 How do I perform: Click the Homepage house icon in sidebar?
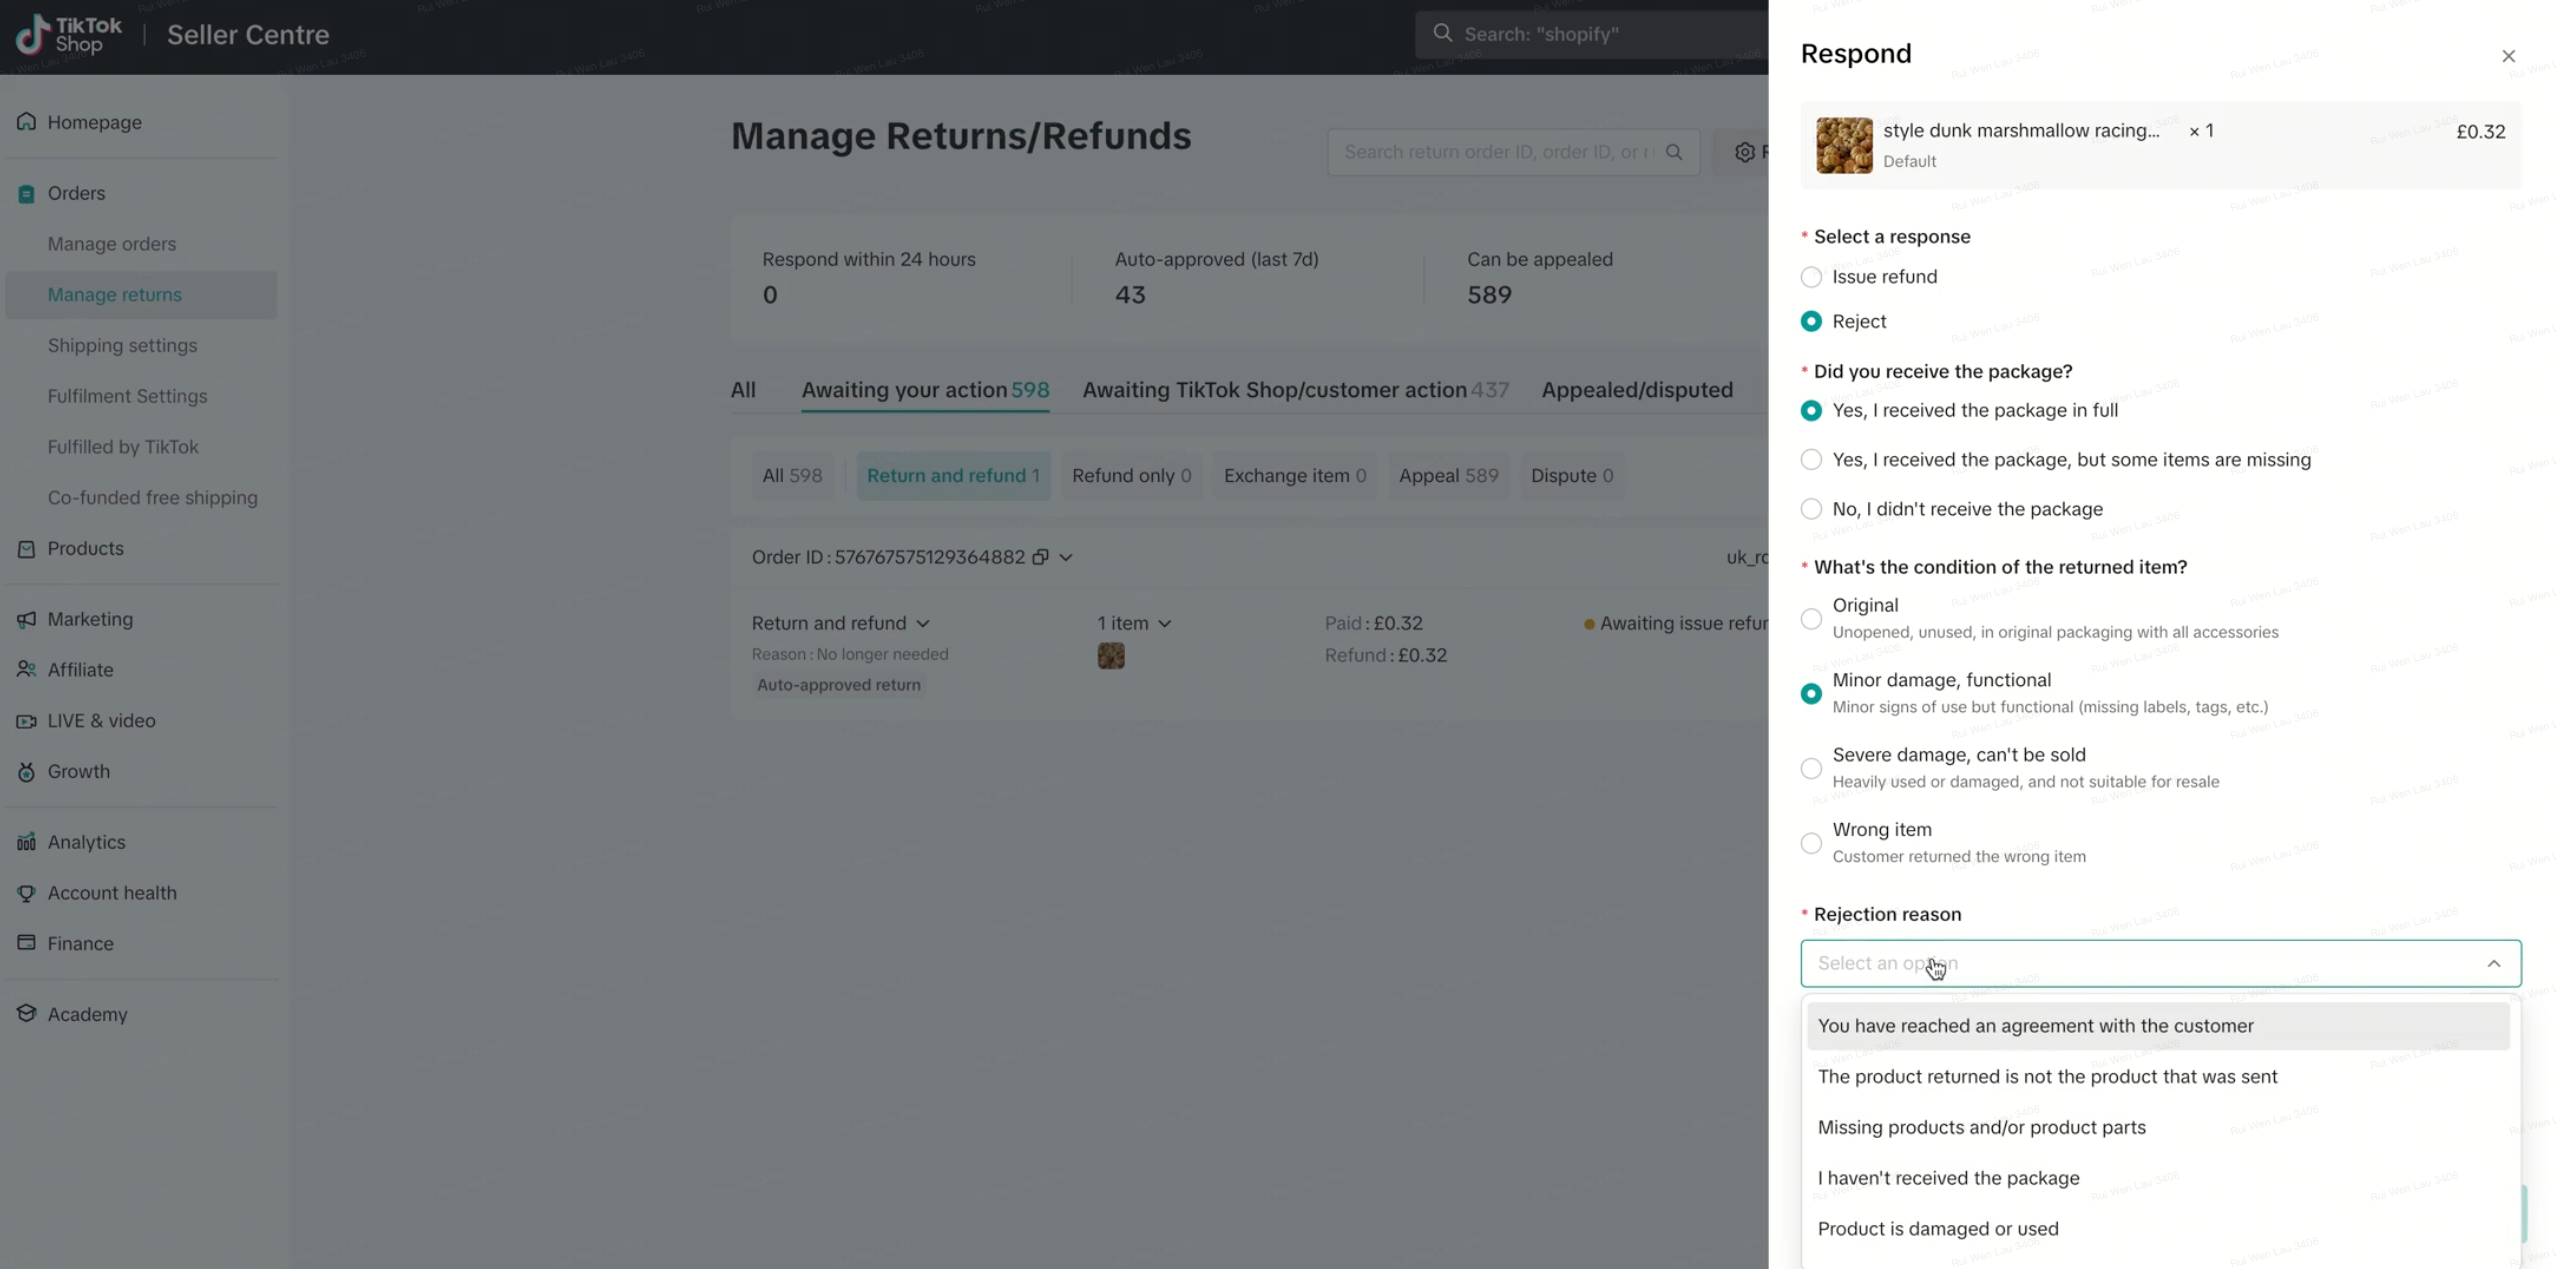(x=27, y=122)
